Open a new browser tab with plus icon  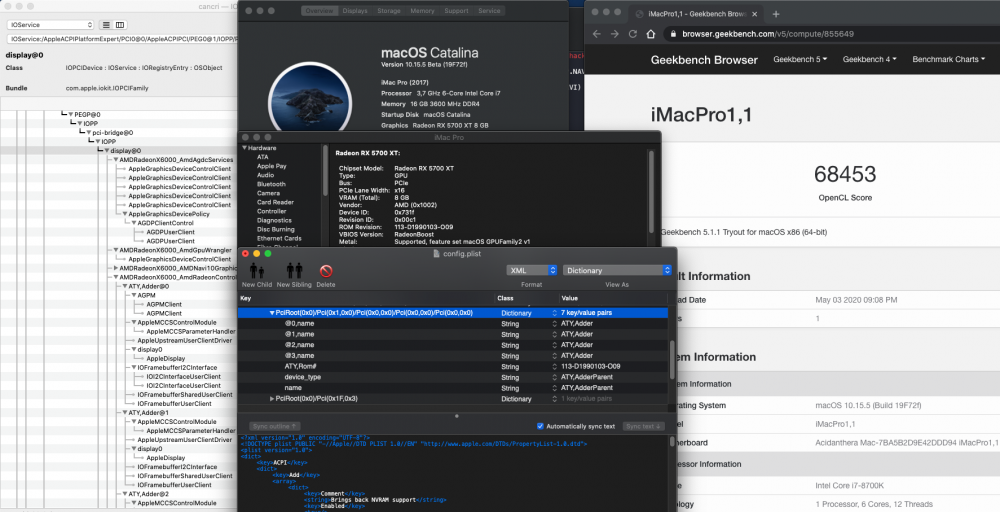point(776,14)
